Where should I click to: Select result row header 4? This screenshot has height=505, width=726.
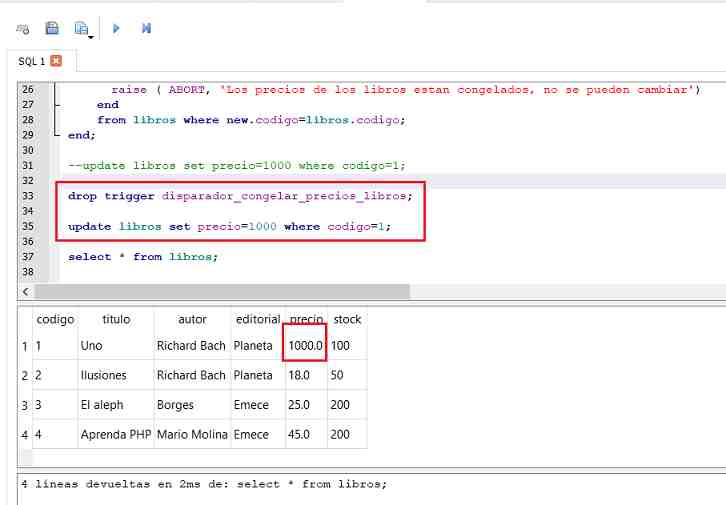click(x=25, y=435)
